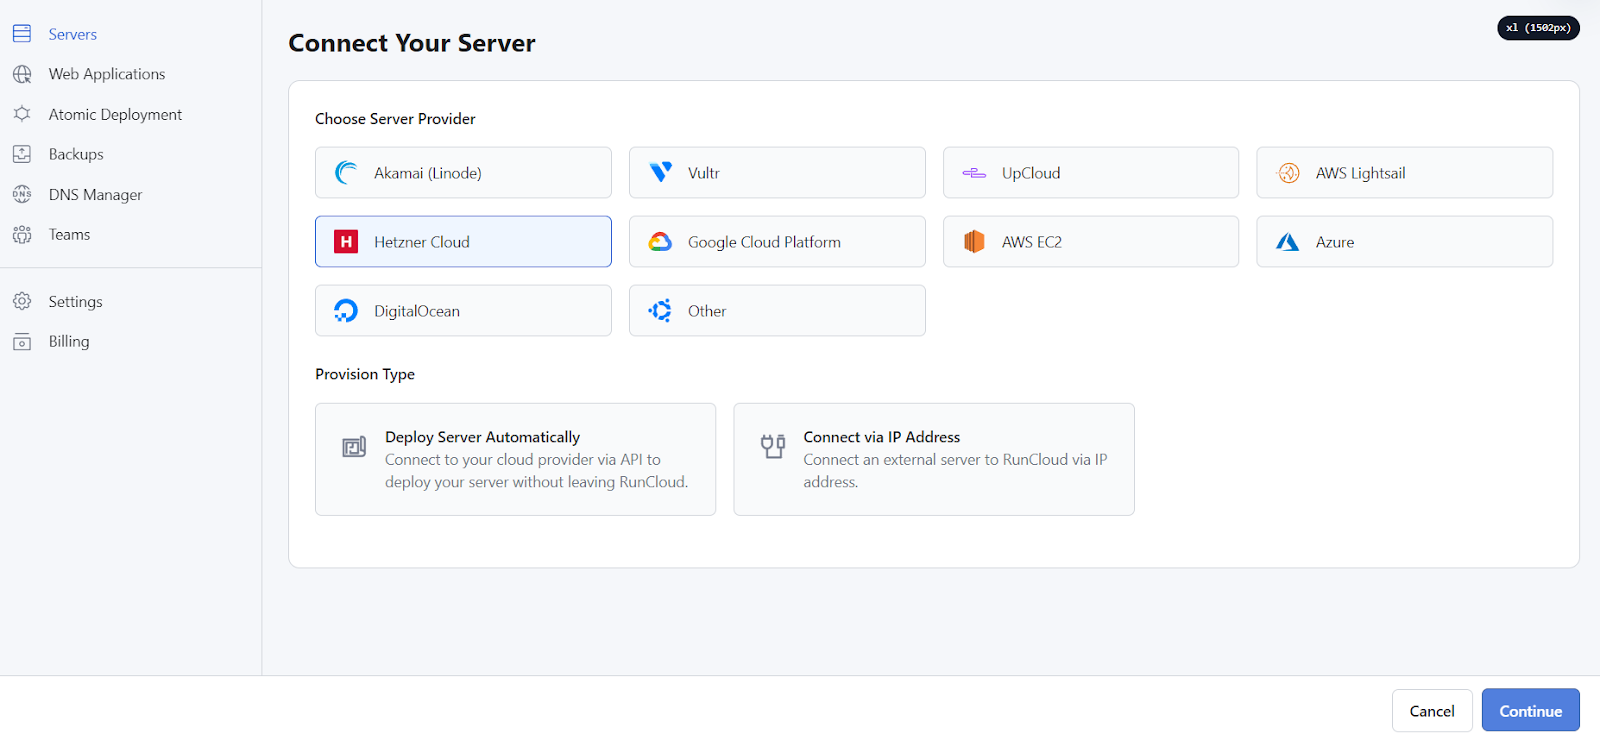Click the Web Applications globe icon

point(22,74)
